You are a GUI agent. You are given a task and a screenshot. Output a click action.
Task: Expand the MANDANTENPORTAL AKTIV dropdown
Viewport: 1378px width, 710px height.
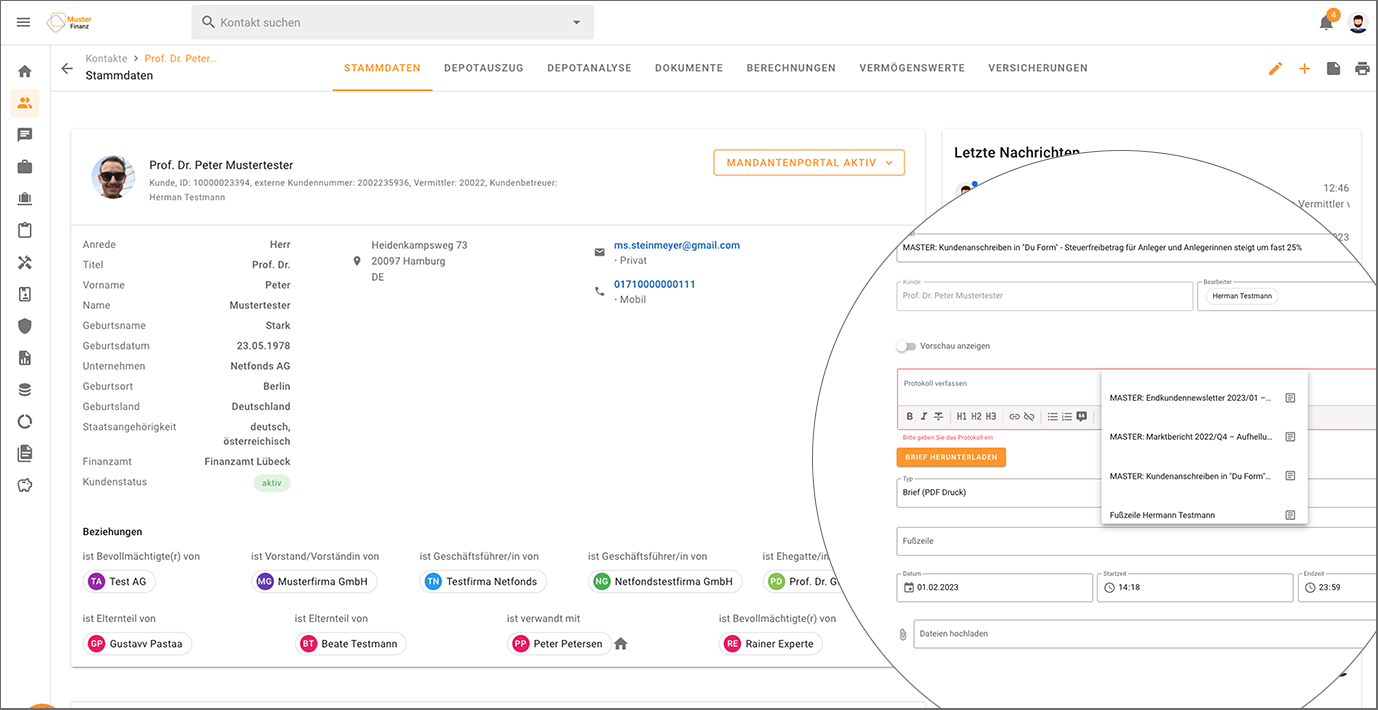(x=808, y=161)
